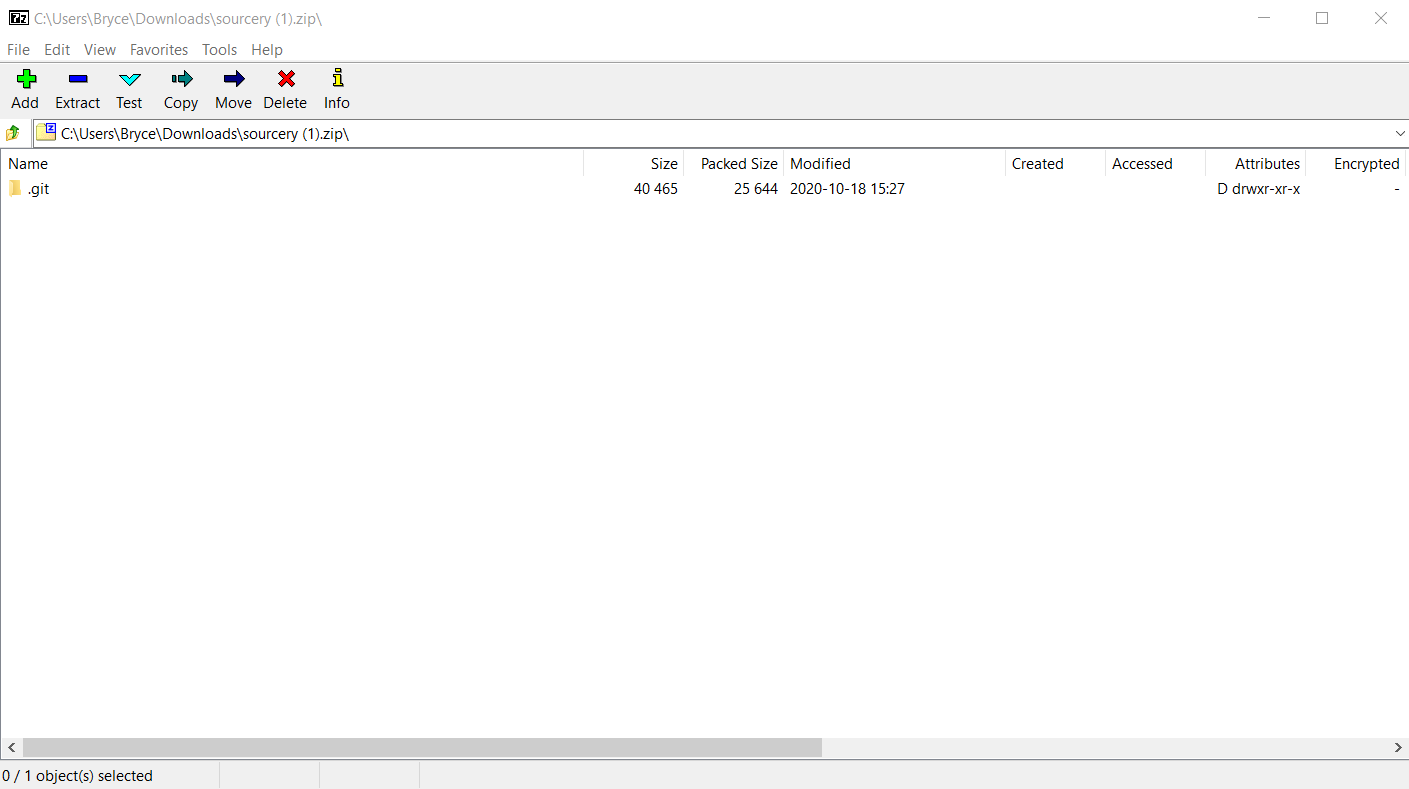The image size is (1409, 789).
Task: Click the green Add toolbar icon
Action: click(x=26, y=79)
